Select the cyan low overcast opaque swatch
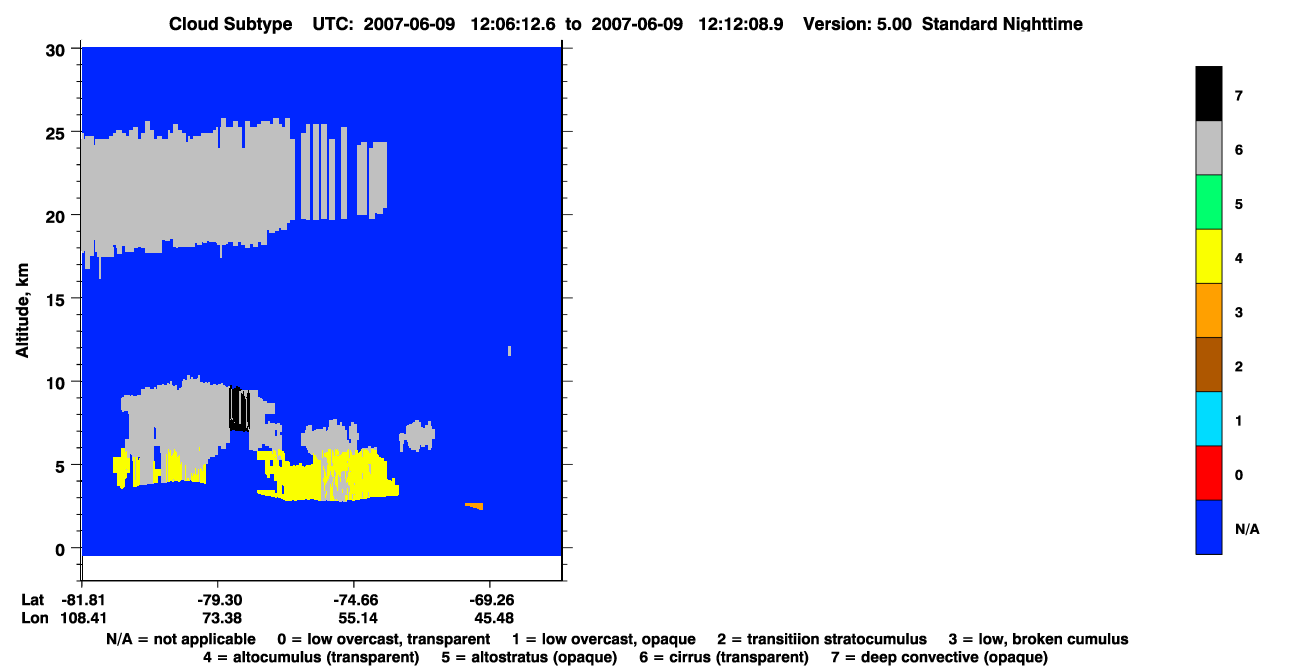Image resolution: width=1300 pixels, height=667 pixels. click(1208, 418)
